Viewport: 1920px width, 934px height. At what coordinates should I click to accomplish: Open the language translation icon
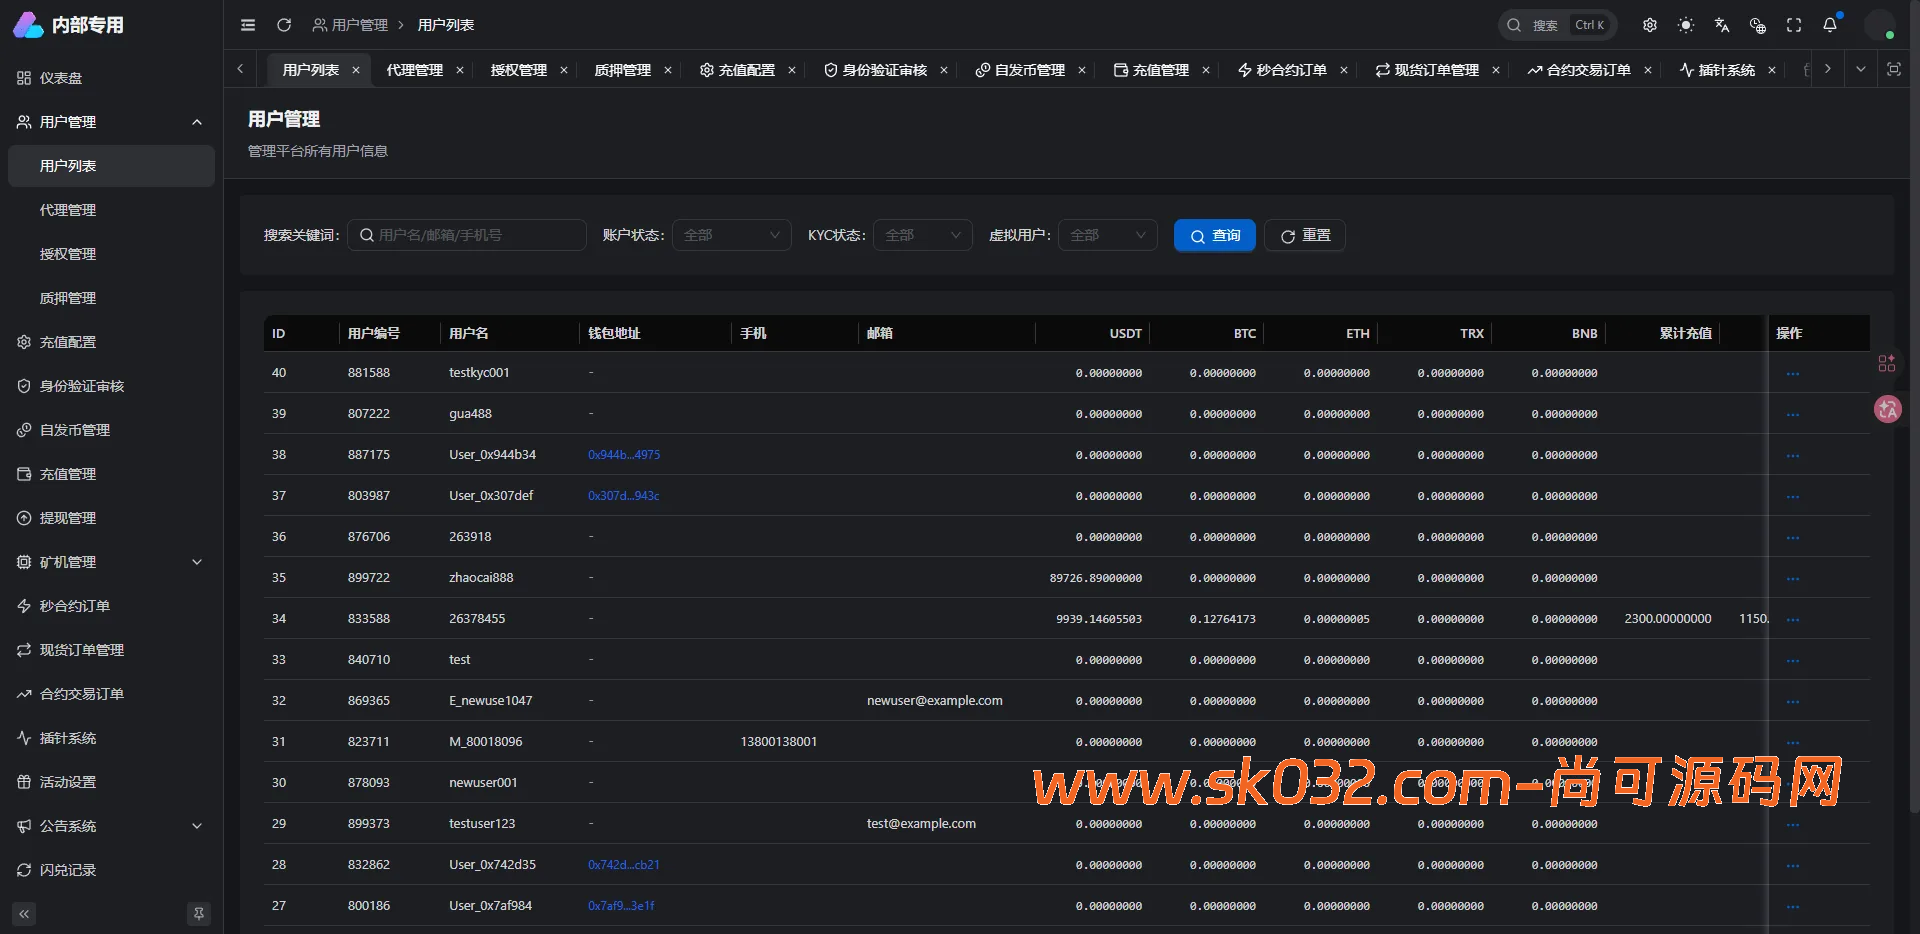(x=1721, y=25)
